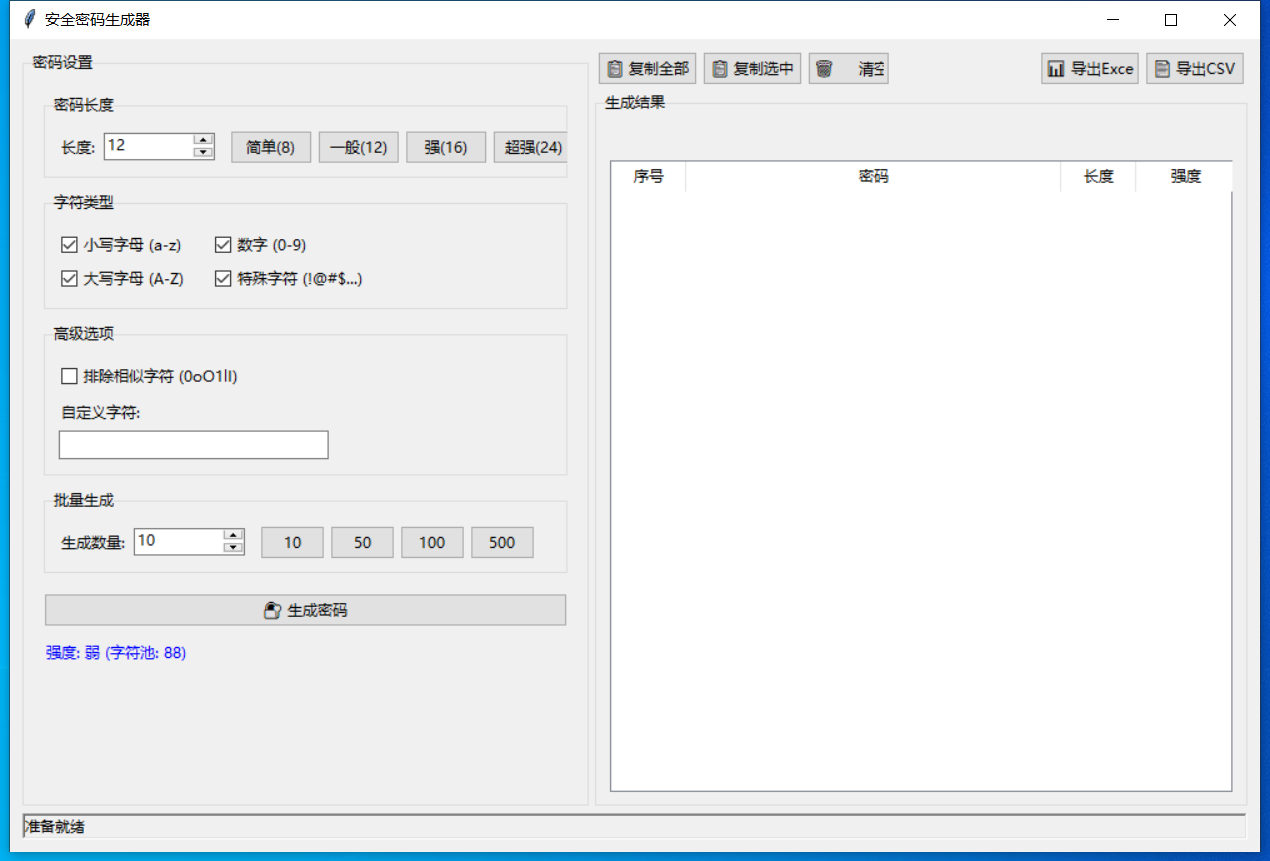Click the clipboard icon on 复制全部
Viewport: 1270px width, 861px height.
615,69
